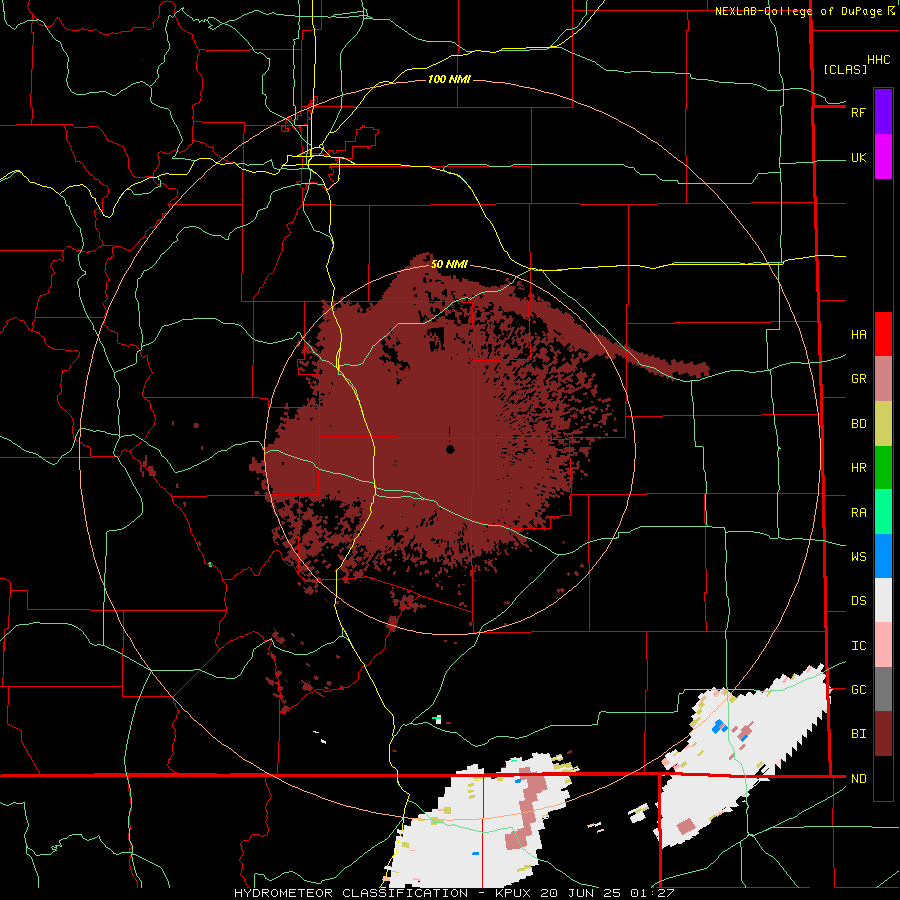Click the BD legend label
The image size is (900, 900).
[858, 423]
